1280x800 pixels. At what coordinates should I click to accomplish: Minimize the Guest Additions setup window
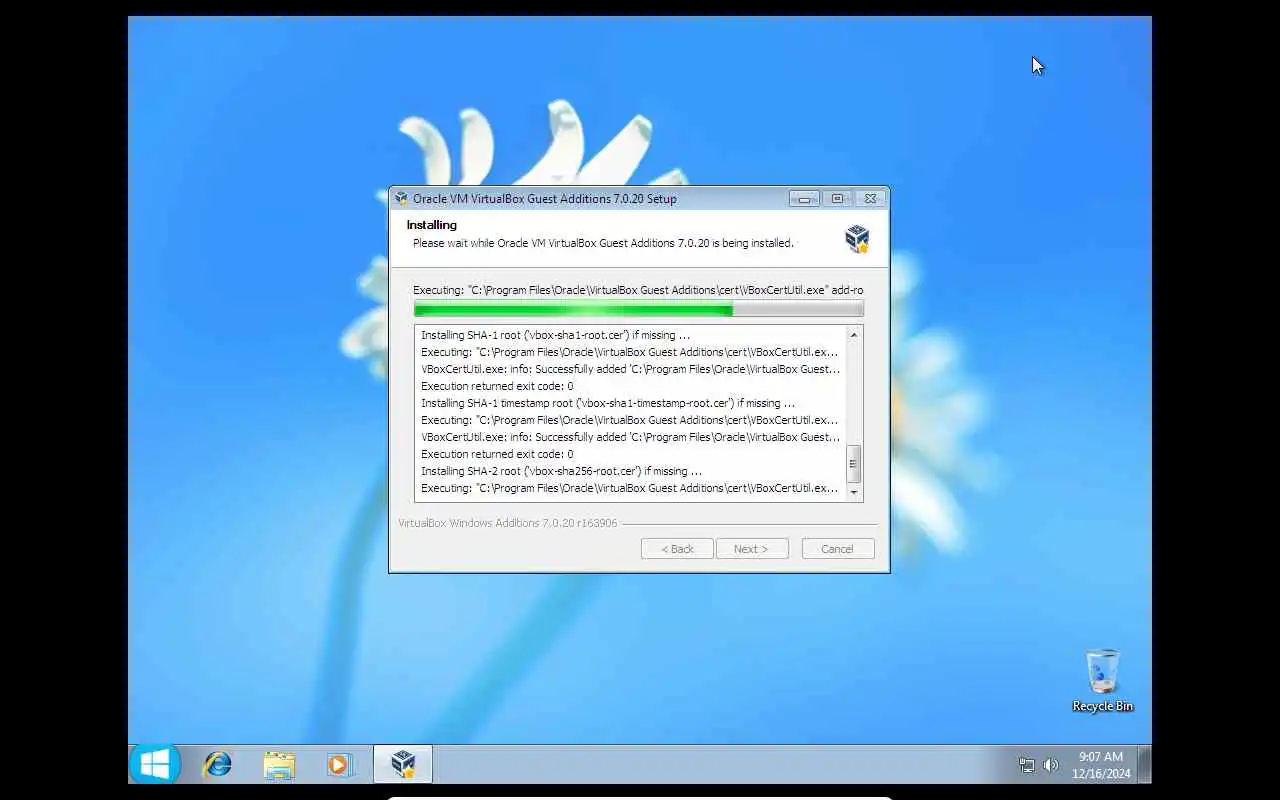(804, 198)
